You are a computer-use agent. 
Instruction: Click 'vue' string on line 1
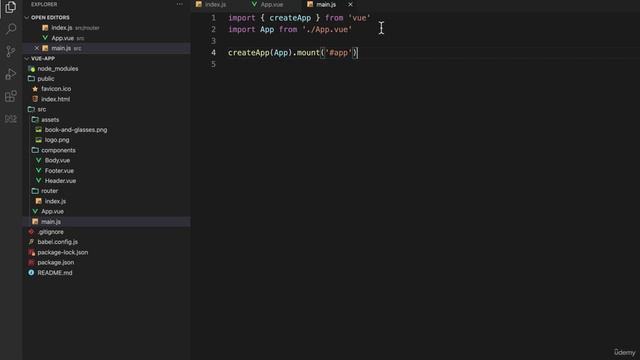359,18
